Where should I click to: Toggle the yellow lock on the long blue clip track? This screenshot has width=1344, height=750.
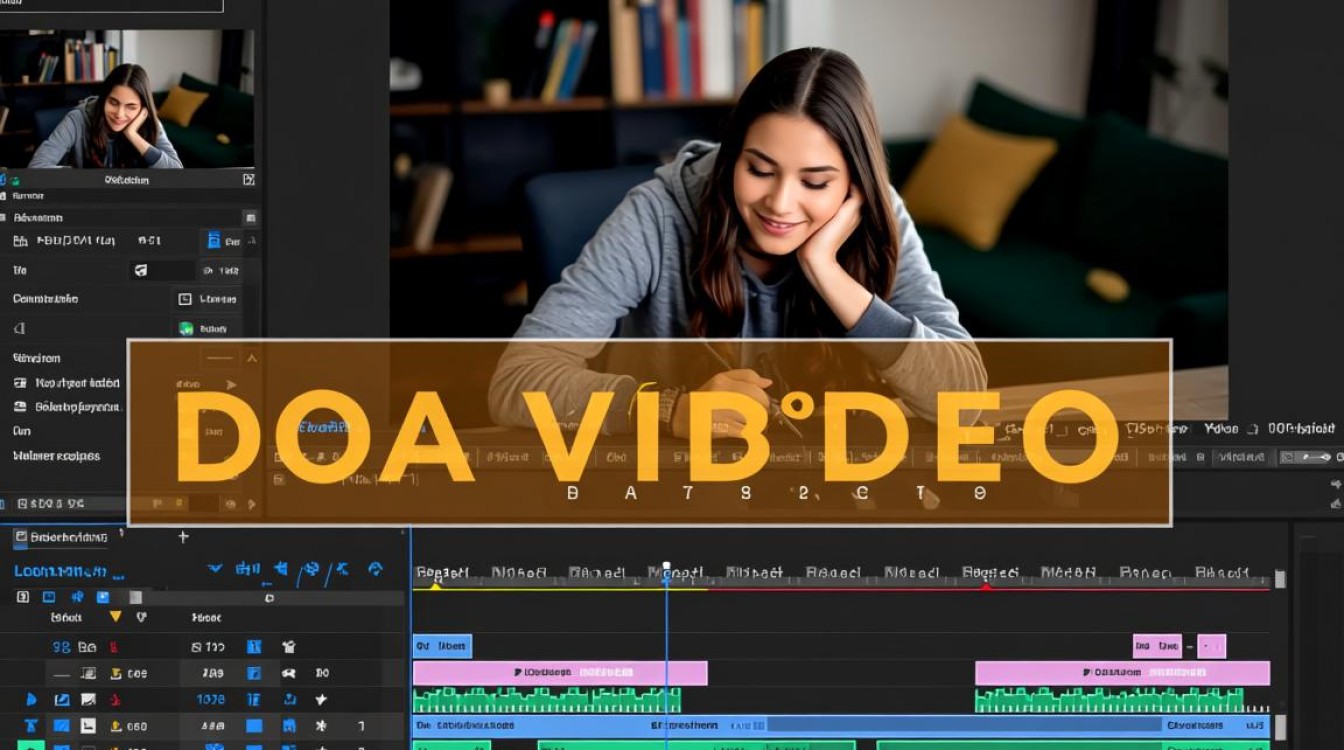click(x=115, y=727)
